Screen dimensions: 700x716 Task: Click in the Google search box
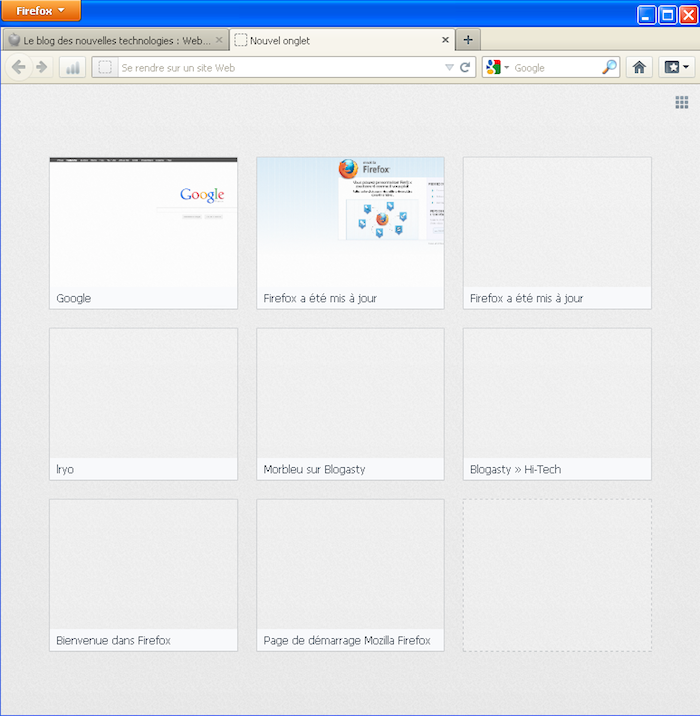(x=555, y=67)
